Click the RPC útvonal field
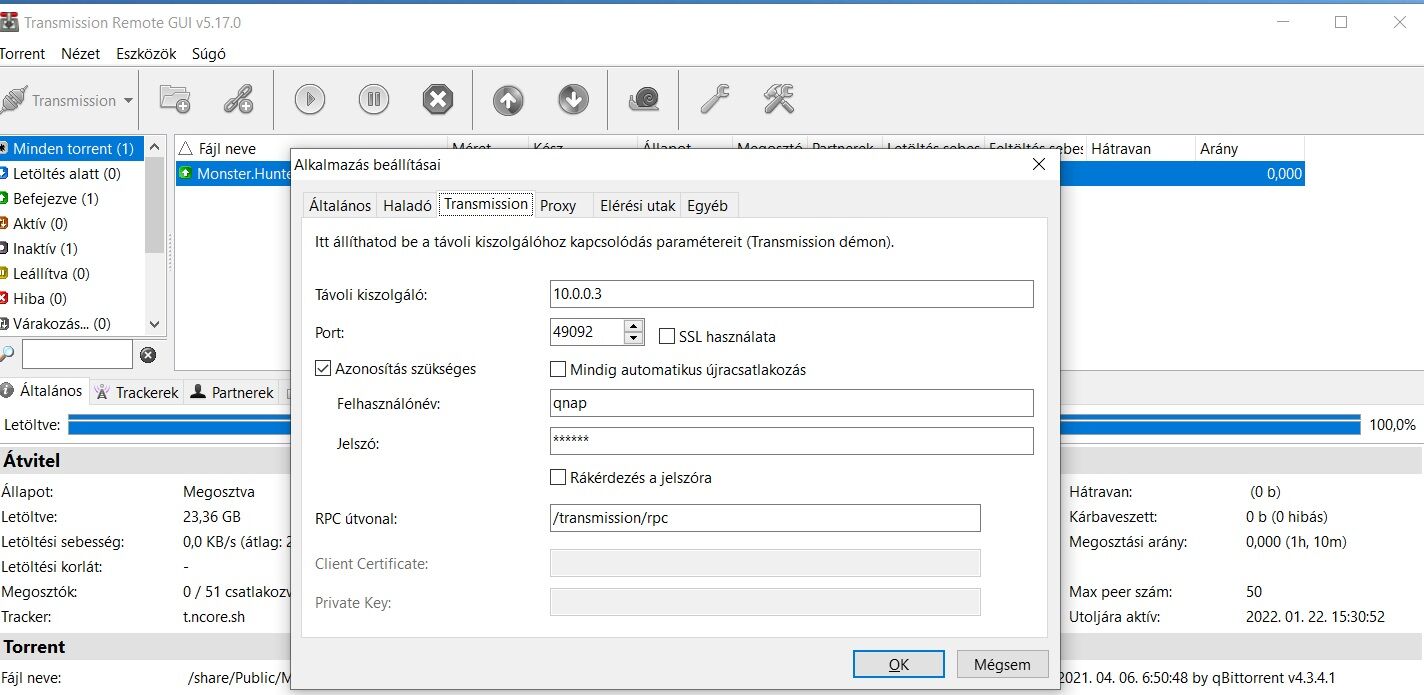 [x=765, y=518]
